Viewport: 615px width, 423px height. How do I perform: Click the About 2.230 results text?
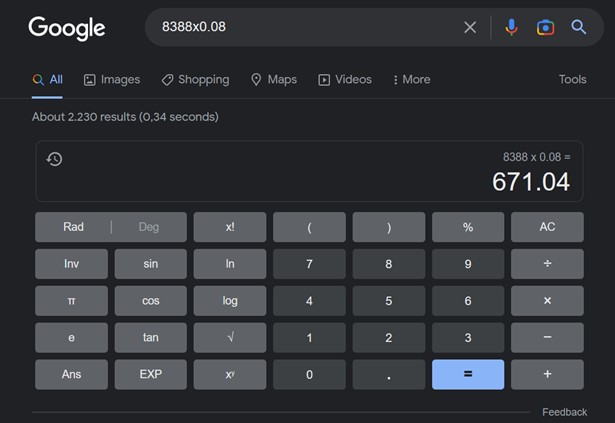125,117
